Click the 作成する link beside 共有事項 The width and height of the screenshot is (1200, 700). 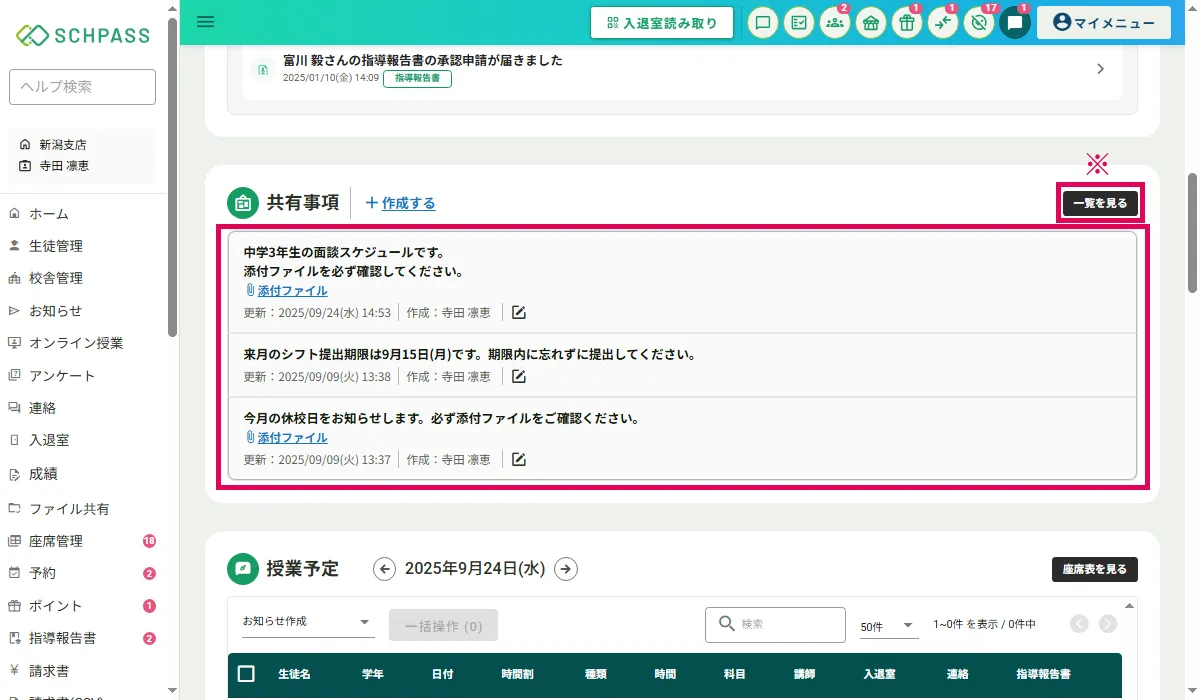(400, 203)
